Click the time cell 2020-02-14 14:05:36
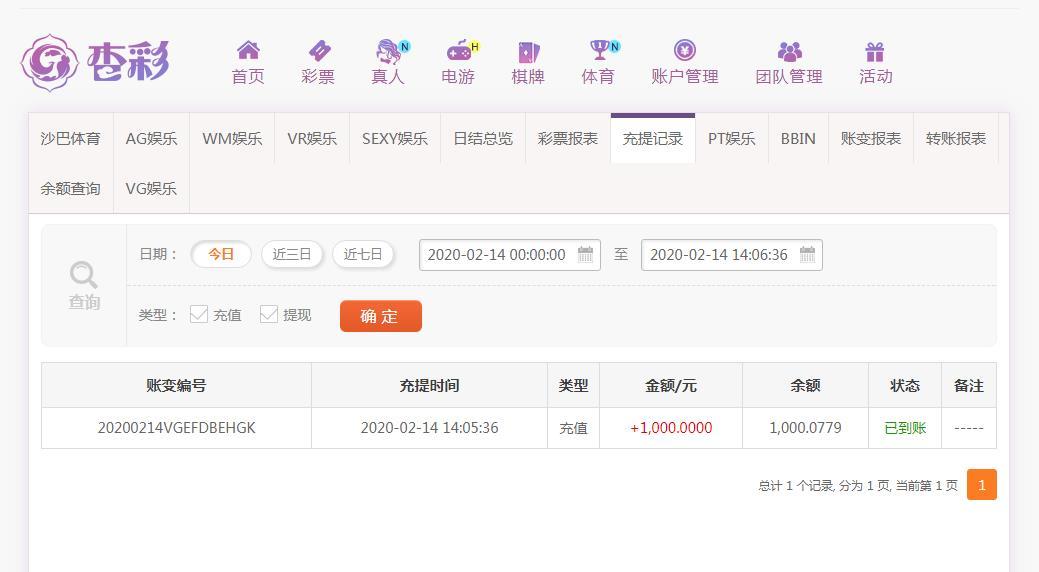 coord(429,428)
